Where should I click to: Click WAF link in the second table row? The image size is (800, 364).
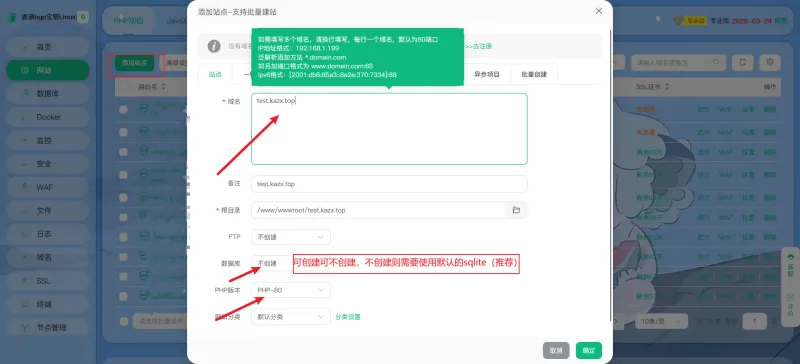click(726, 132)
